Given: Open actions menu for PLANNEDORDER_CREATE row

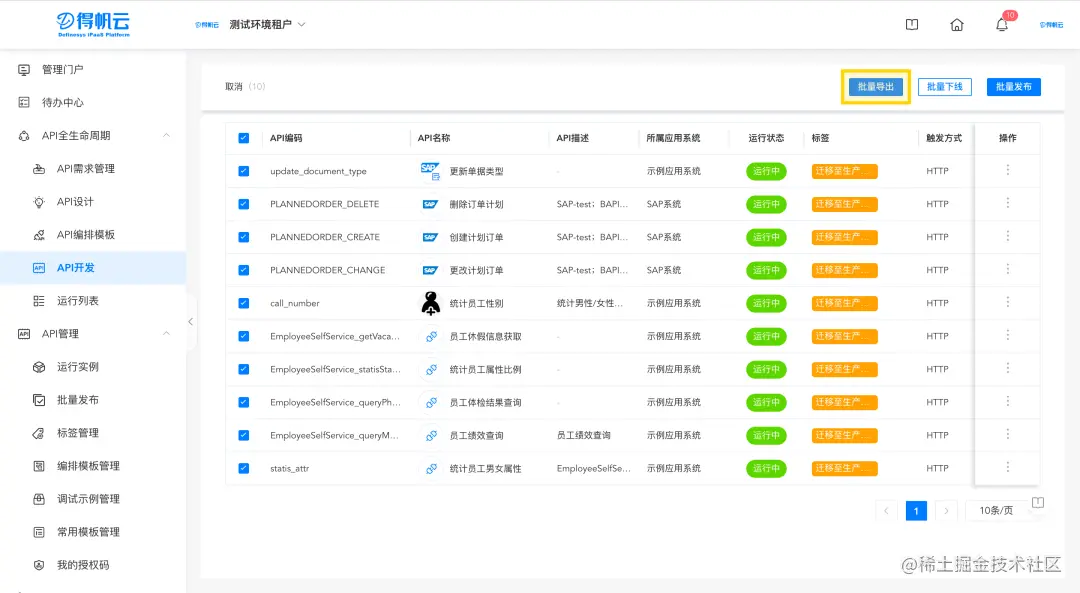Looking at the screenshot, I should click(x=1008, y=236).
